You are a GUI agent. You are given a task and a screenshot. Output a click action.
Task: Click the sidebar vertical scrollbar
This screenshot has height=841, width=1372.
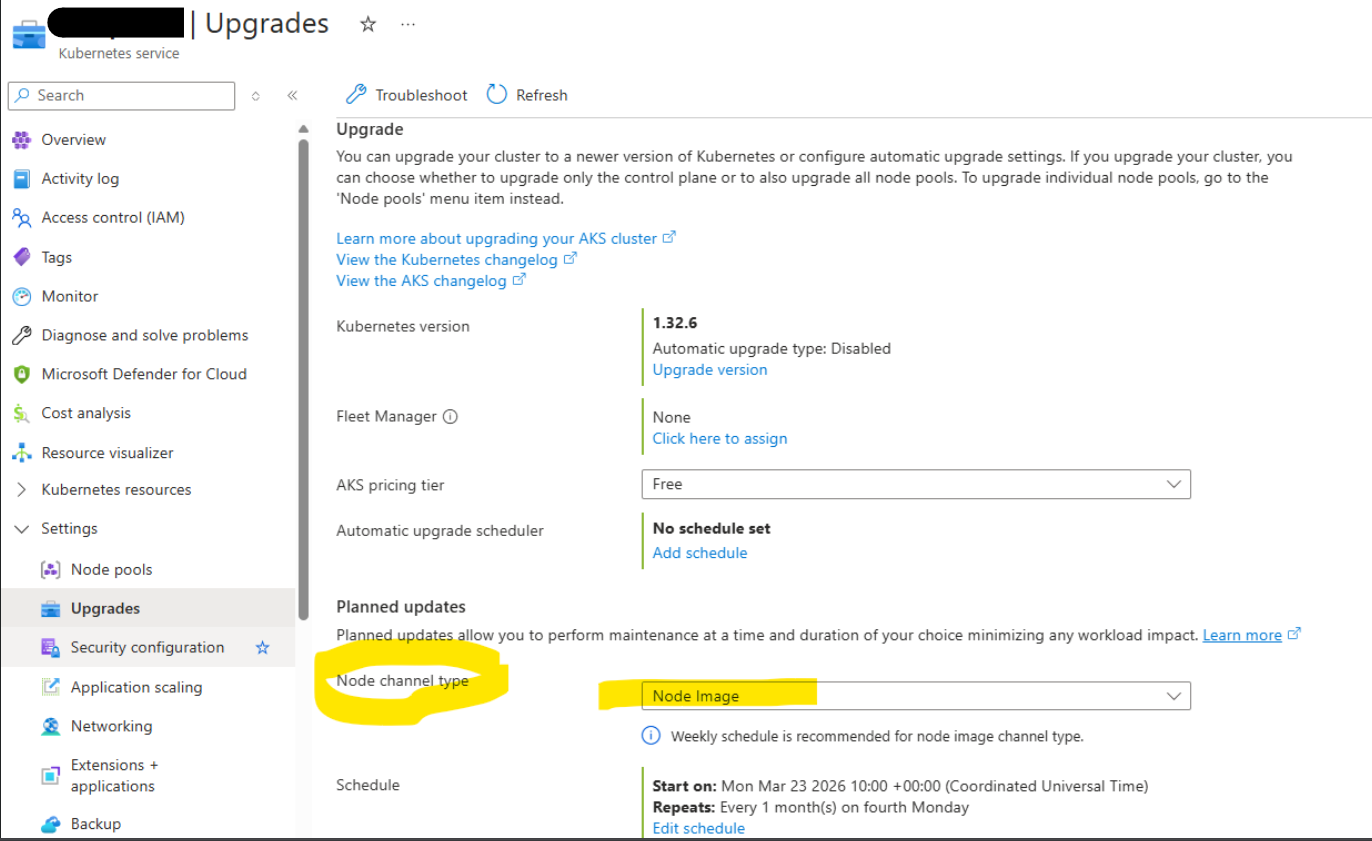[x=303, y=380]
